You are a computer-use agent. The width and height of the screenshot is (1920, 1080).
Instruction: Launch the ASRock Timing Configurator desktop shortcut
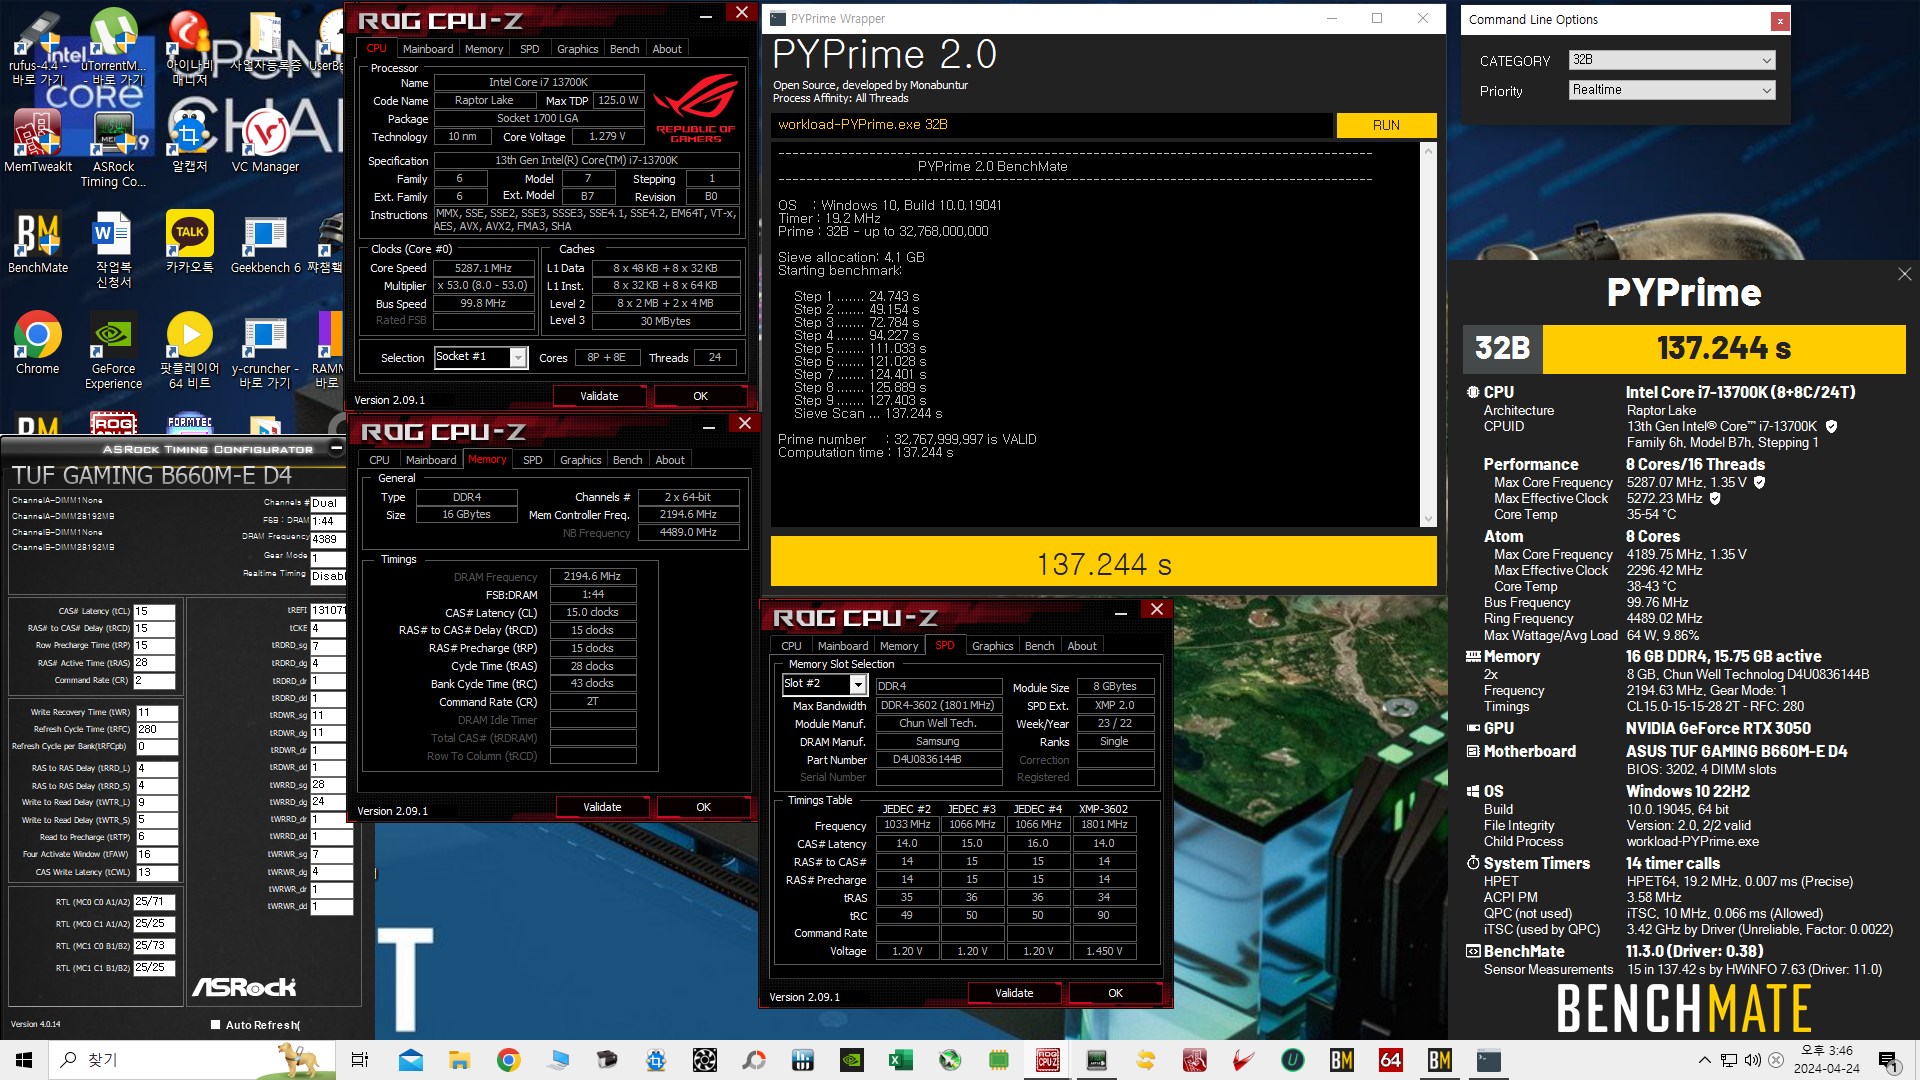pos(113,148)
